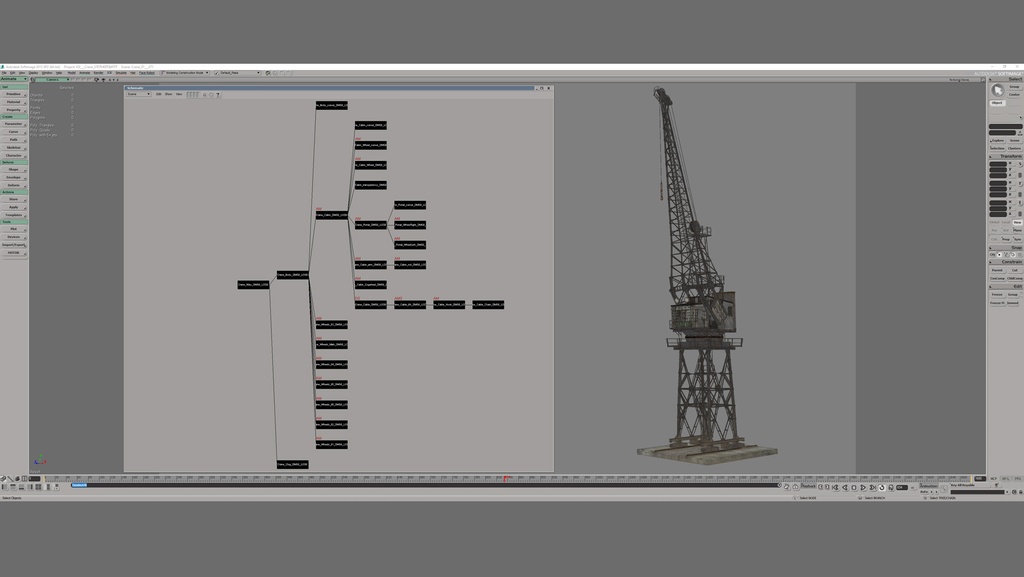Open the Face Robot menu
The image size is (1024, 577).
(145, 73)
